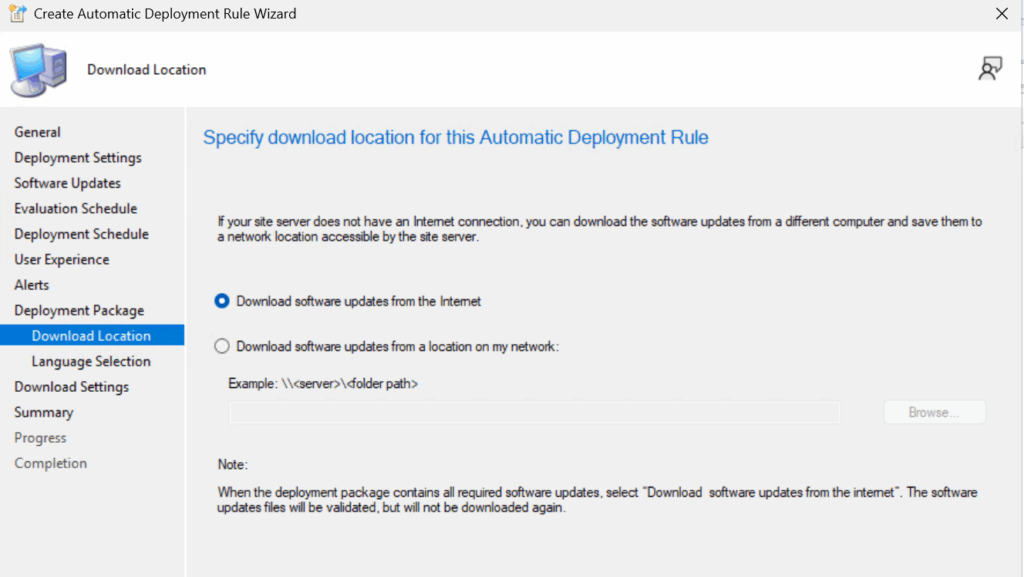
Task: Close the Create Automatic Deployment Rule Wizard
Action: (x=1001, y=14)
